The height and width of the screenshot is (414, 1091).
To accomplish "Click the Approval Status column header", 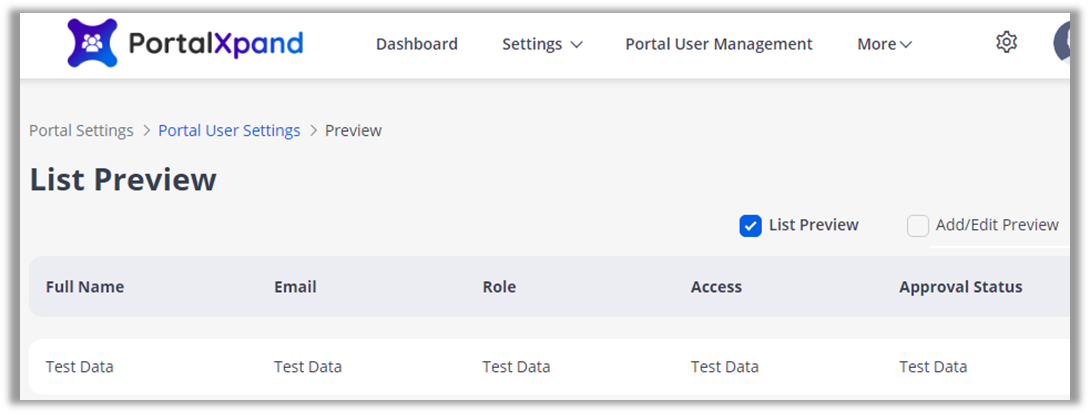I will (x=960, y=287).
